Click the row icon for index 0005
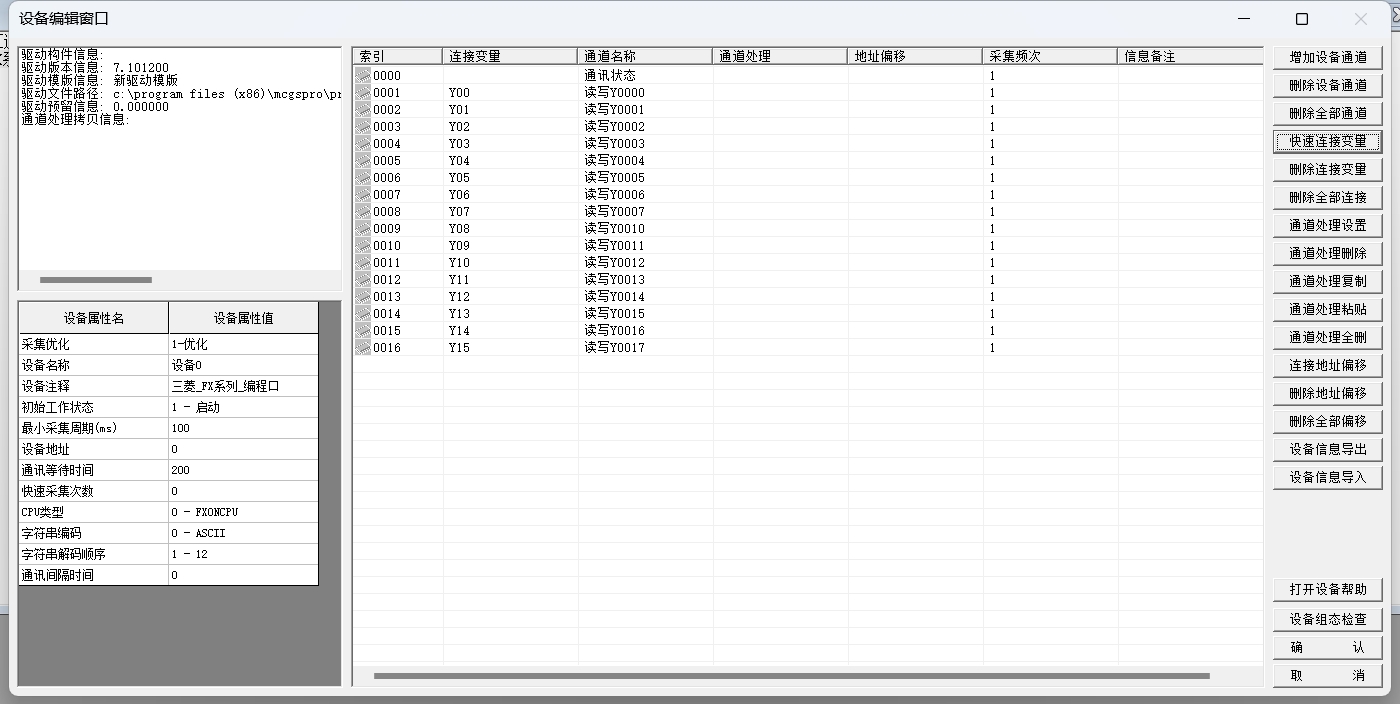 coord(363,161)
